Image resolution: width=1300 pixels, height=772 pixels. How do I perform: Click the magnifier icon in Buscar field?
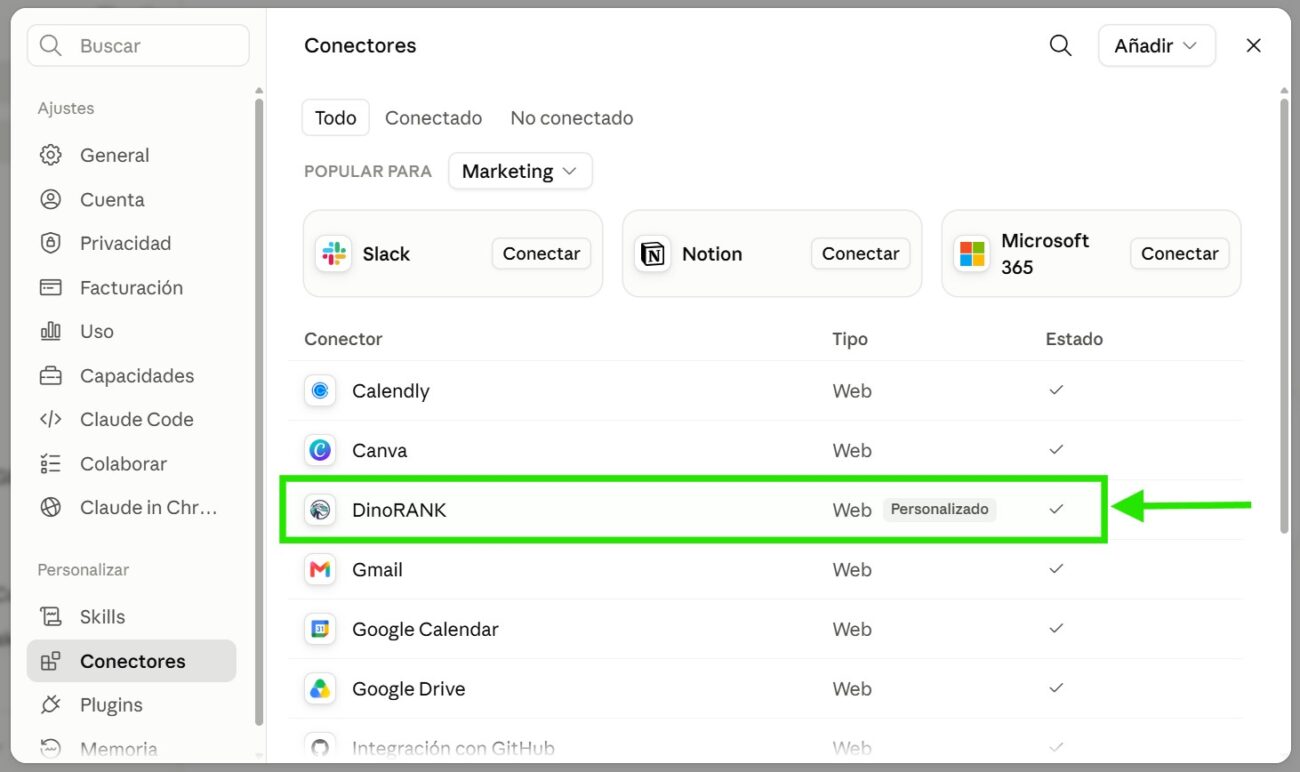(x=49, y=46)
